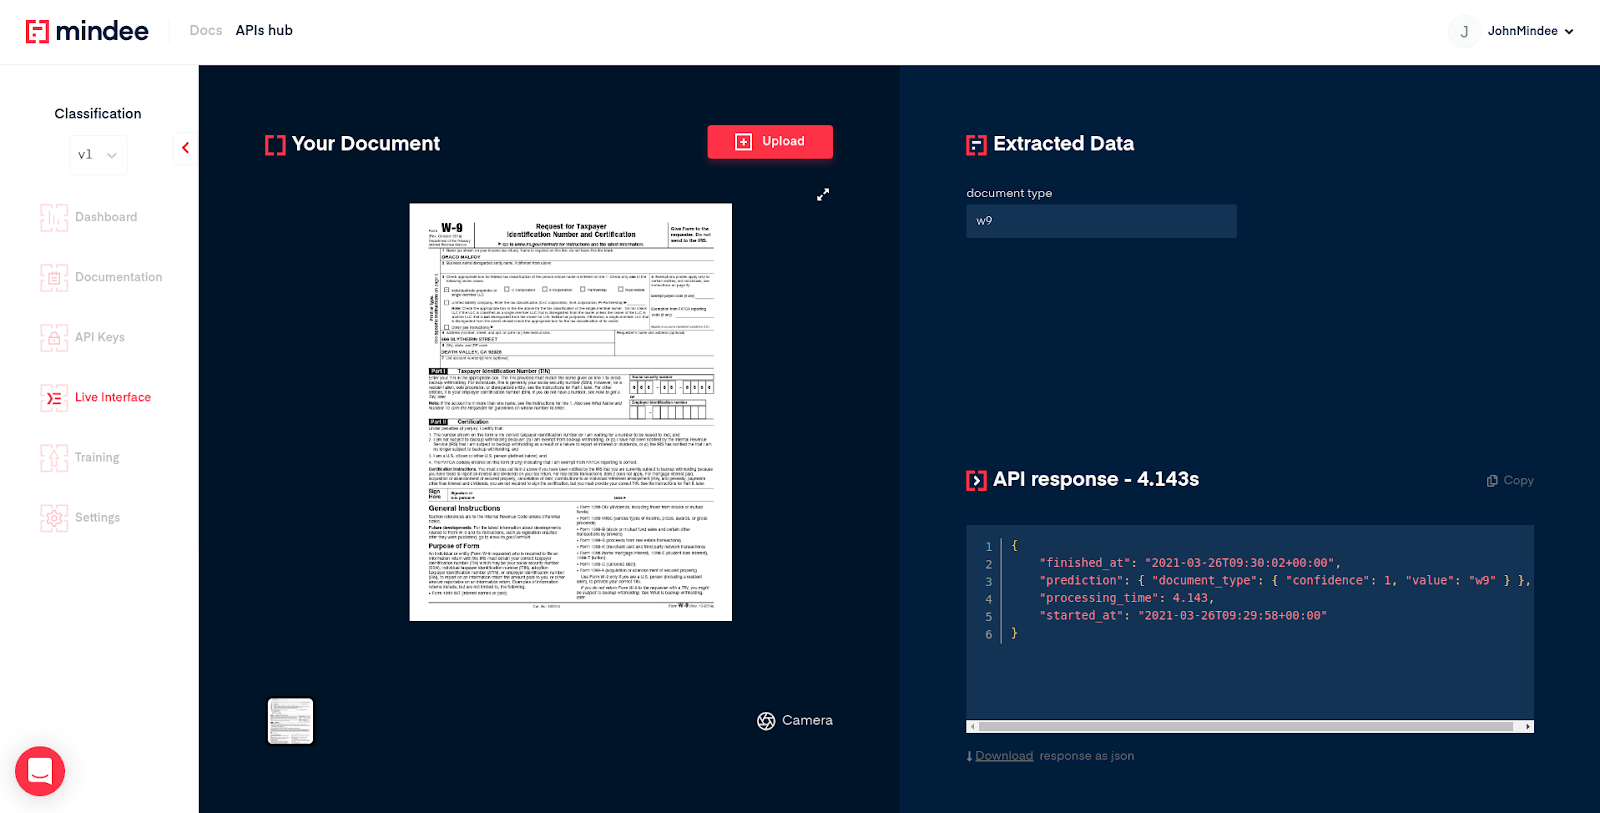Viewport: 1600px width, 813px height.
Task: Open Settings page
Action: click(97, 517)
